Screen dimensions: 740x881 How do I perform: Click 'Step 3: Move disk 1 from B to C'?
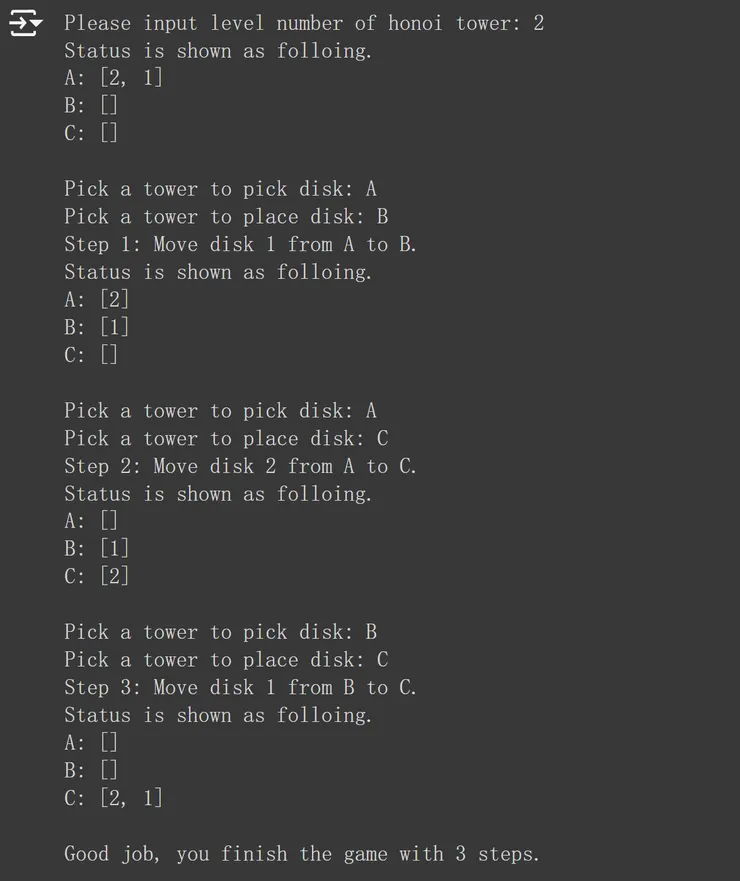(x=240, y=688)
